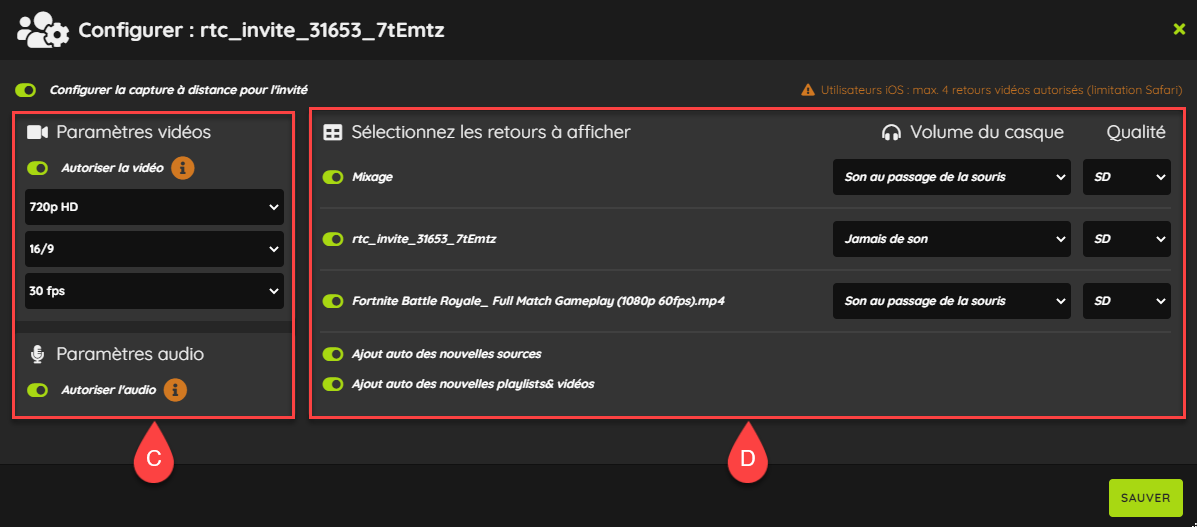The width and height of the screenshot is (1197, 527).
Task: Open the 720p HD resolution dropdown
Action: tap(154, 207)
